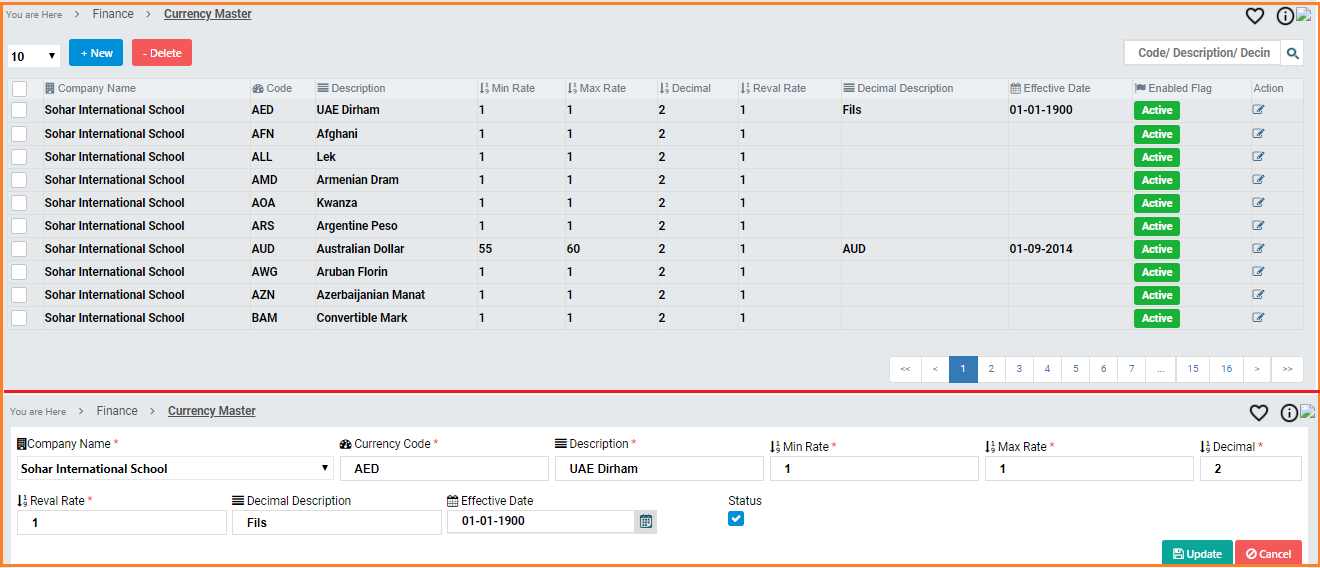Open edit icon for Australian Dollar row
Screen dimensions: 1320x568
[x=1259, y=249]
